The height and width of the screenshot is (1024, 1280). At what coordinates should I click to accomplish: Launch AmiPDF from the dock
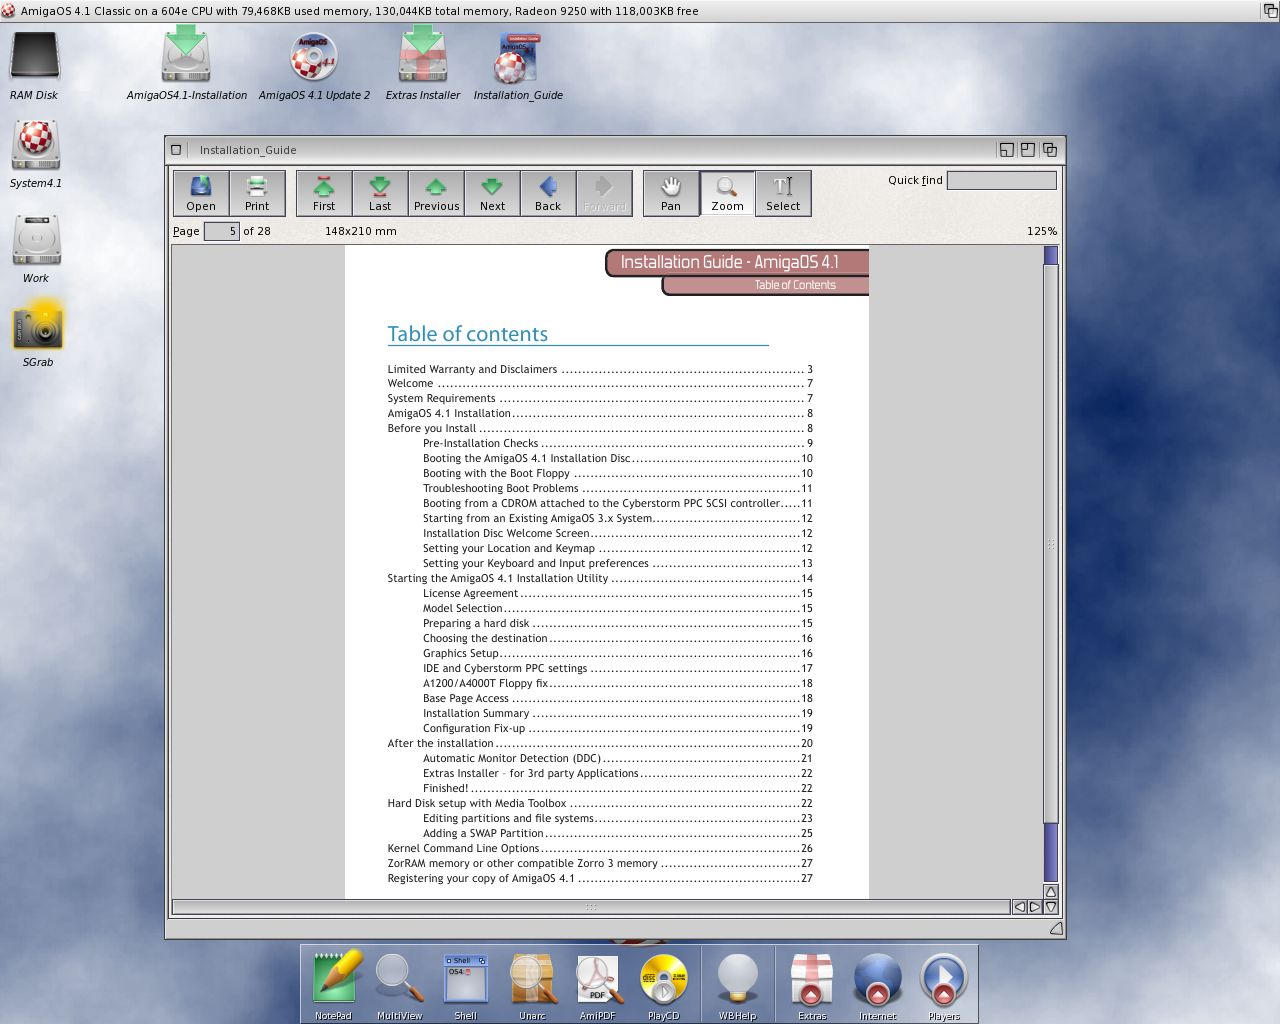[598, 985]
